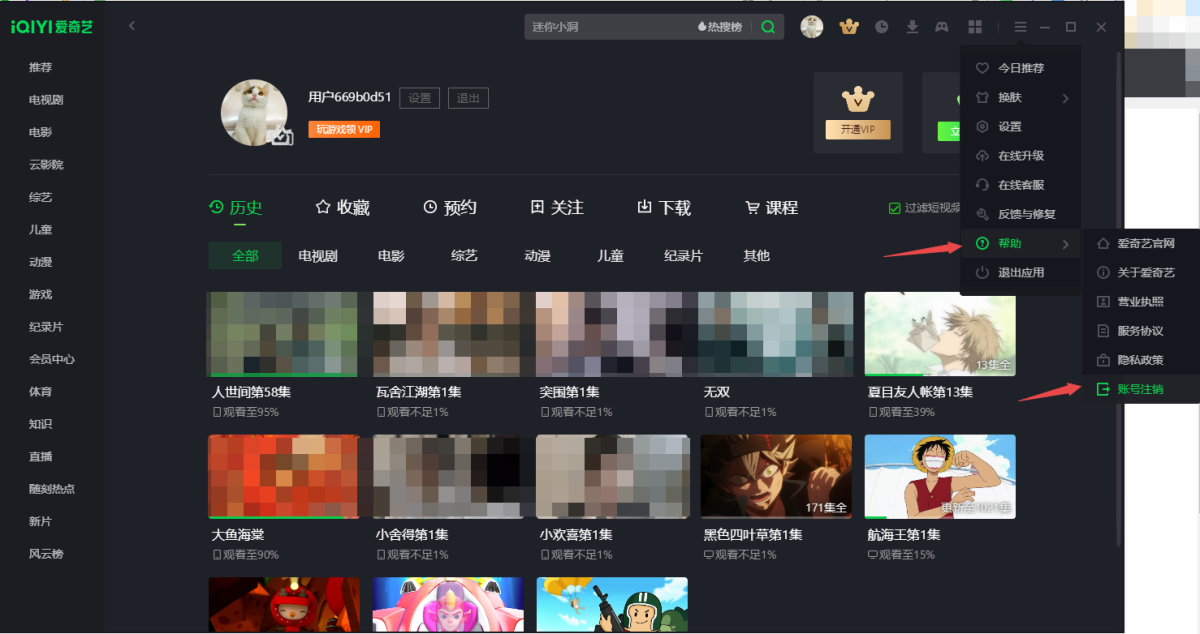
Task: Open 风云榜 in the sidebar
Action: 46,554
